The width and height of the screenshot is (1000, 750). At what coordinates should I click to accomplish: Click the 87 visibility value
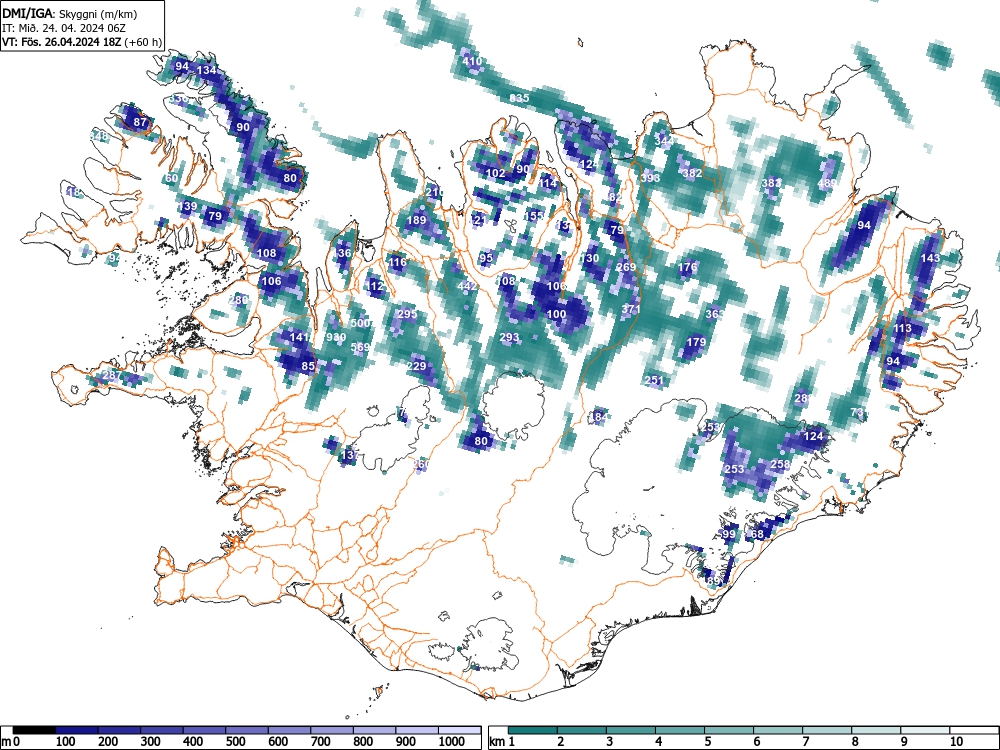click(140, 122)
